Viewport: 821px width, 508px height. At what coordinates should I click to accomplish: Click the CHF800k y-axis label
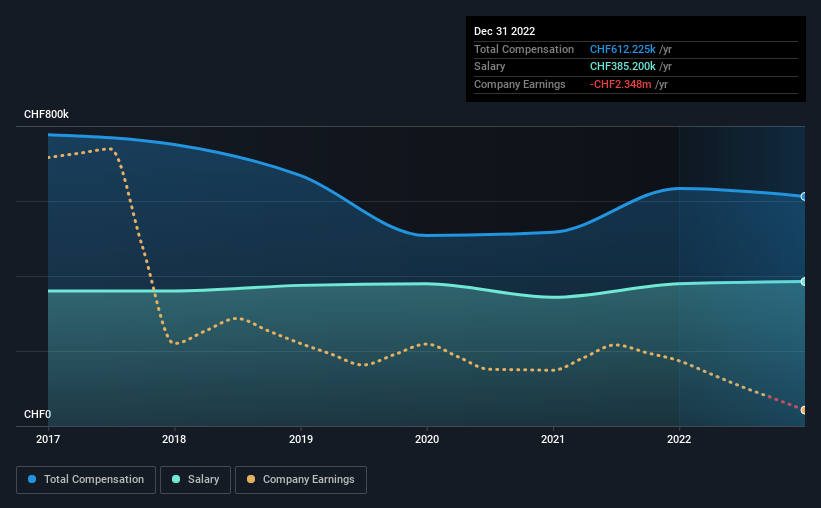pyautogui.click(x=46, y=114)
